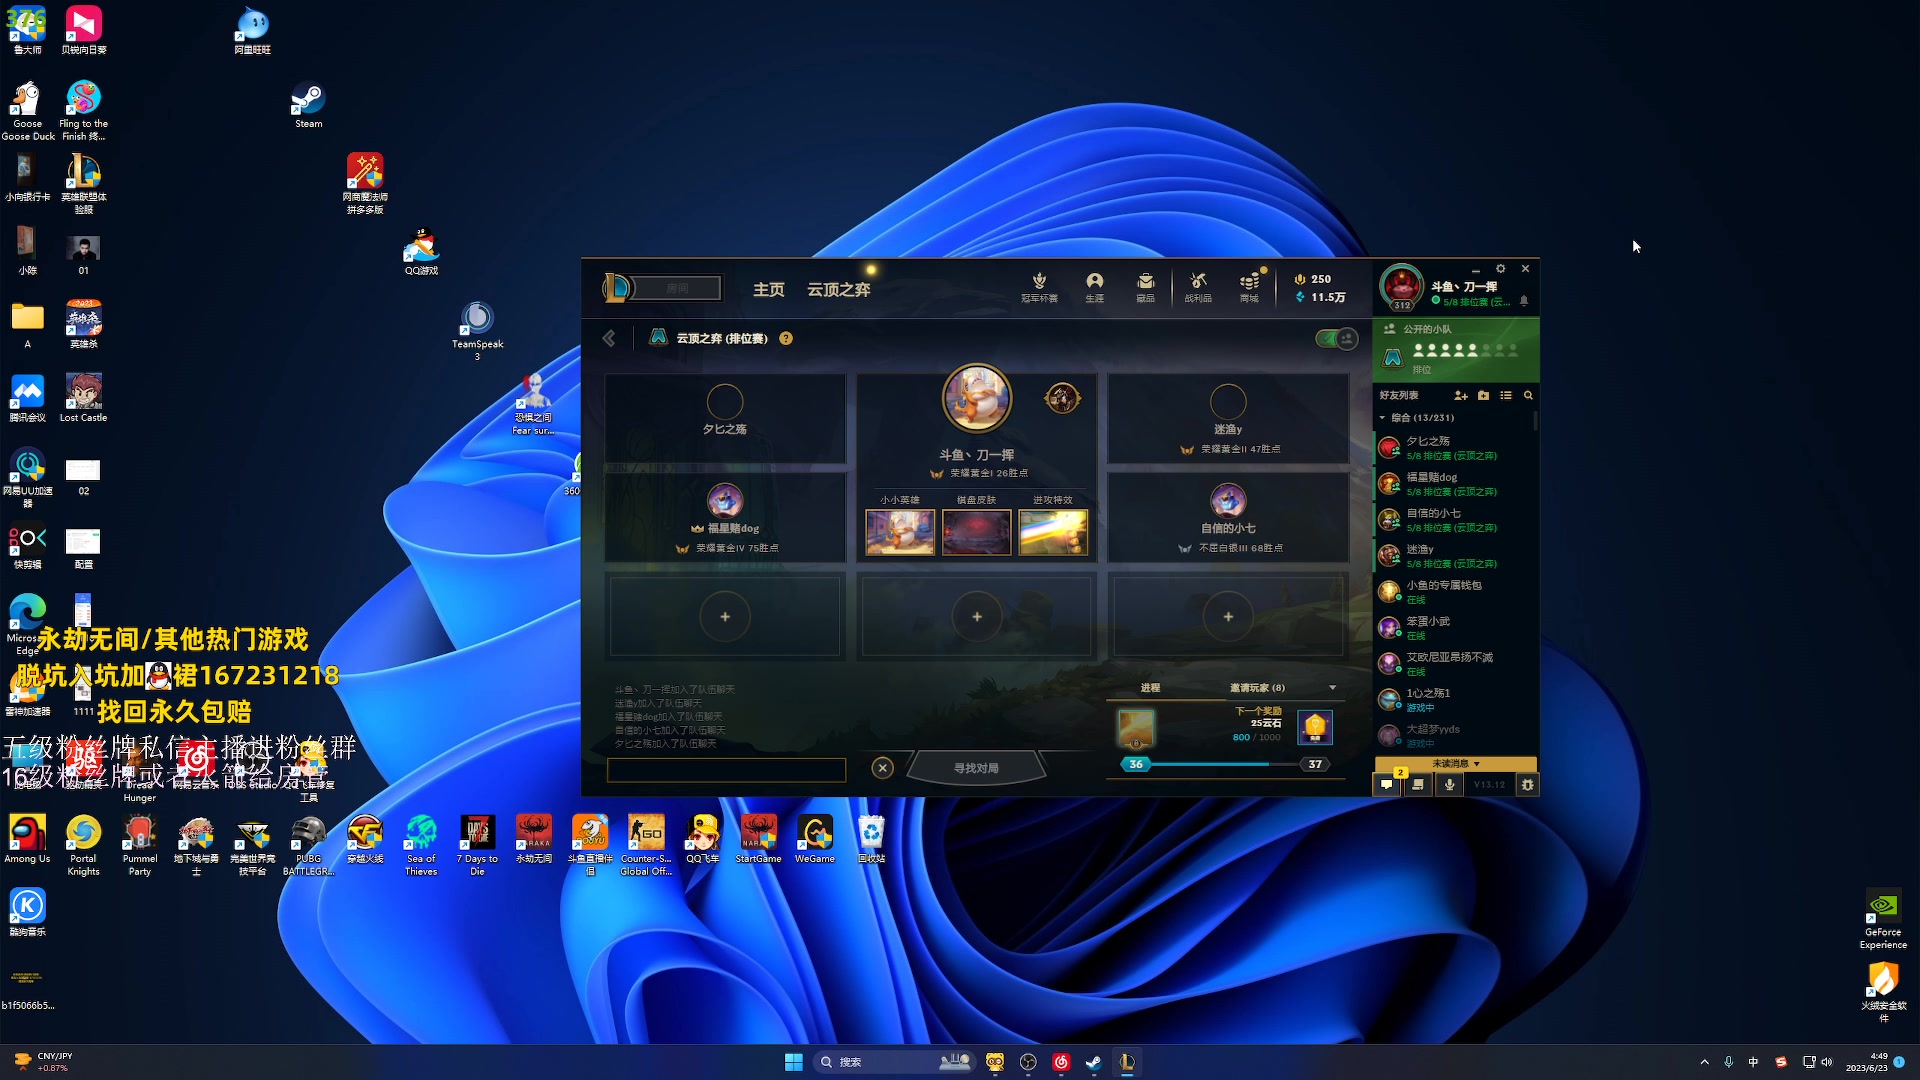Expand the 未读消息 dropdown

(x=1455, y=764)
